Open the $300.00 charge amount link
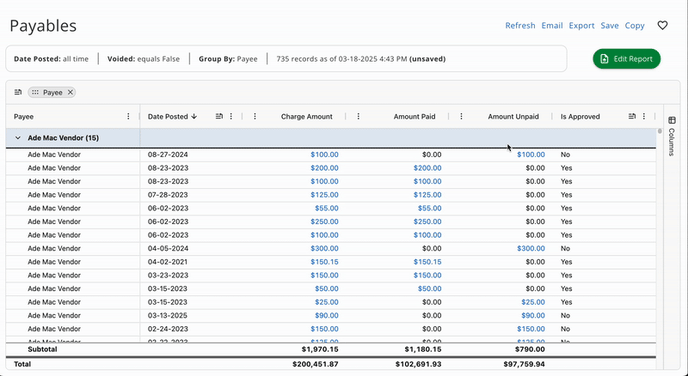The height and width of the screenshot is (376, 688). (325, 248)
